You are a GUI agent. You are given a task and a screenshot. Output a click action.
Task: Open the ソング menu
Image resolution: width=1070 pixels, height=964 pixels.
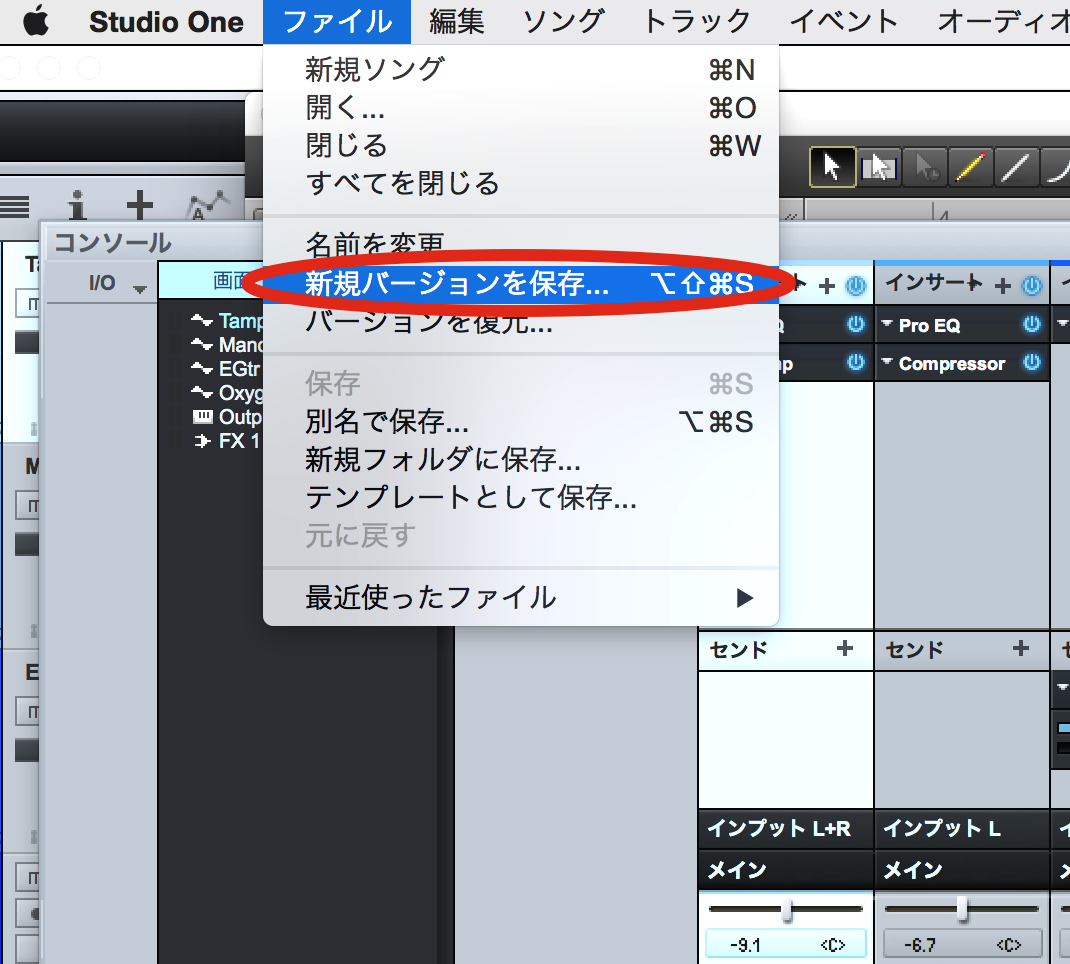coord(563,22)
